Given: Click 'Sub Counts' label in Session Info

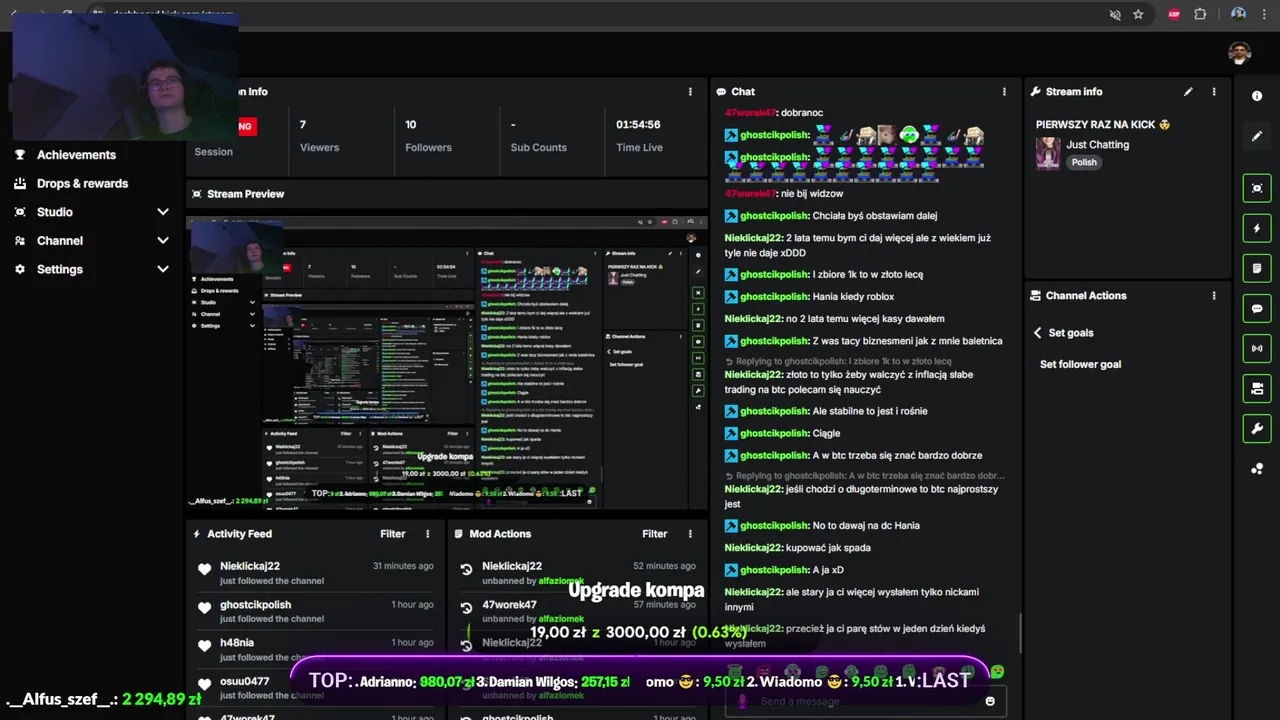Looking at the screenshot, I should [x=538, y=148].
